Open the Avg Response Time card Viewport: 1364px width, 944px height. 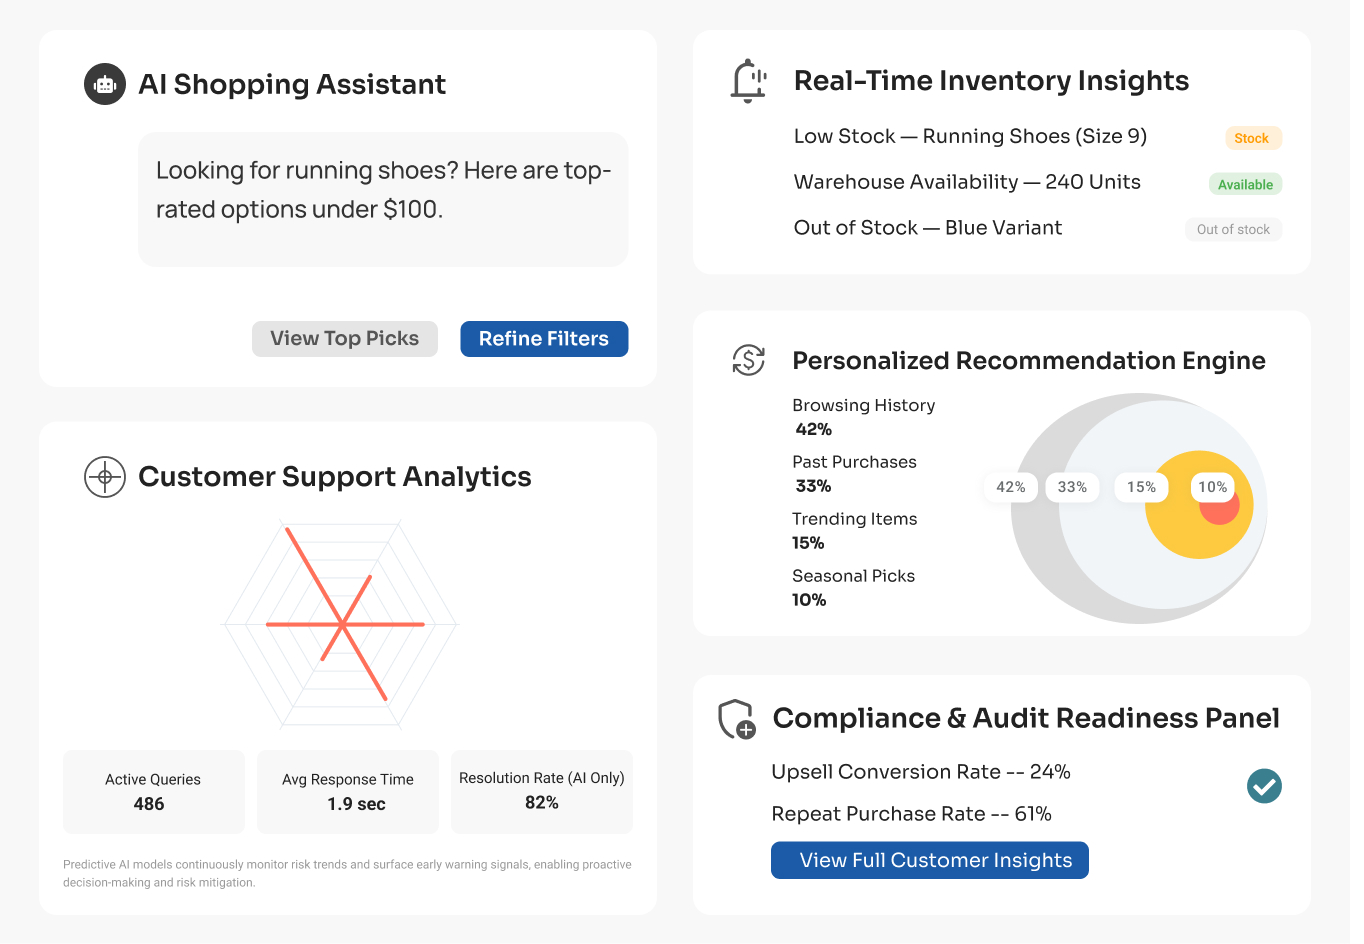(x=348, y=791)
